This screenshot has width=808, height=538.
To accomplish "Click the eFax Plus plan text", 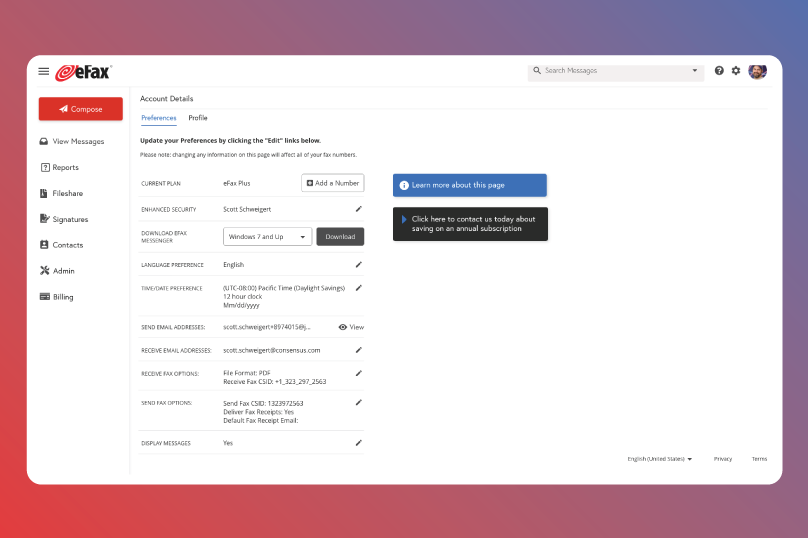I will (x=237, y=183).
